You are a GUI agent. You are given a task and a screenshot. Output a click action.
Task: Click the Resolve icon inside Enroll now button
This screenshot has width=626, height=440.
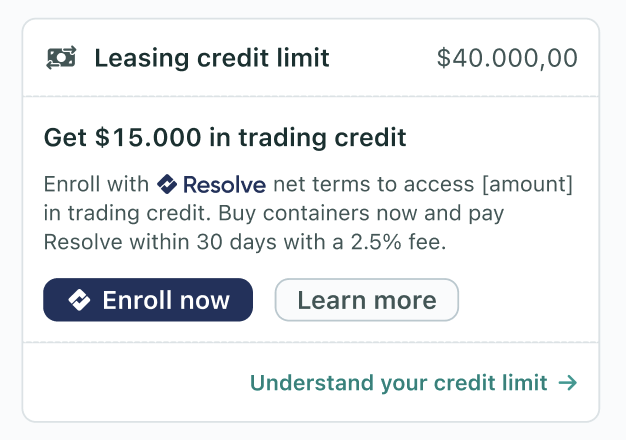79,300
